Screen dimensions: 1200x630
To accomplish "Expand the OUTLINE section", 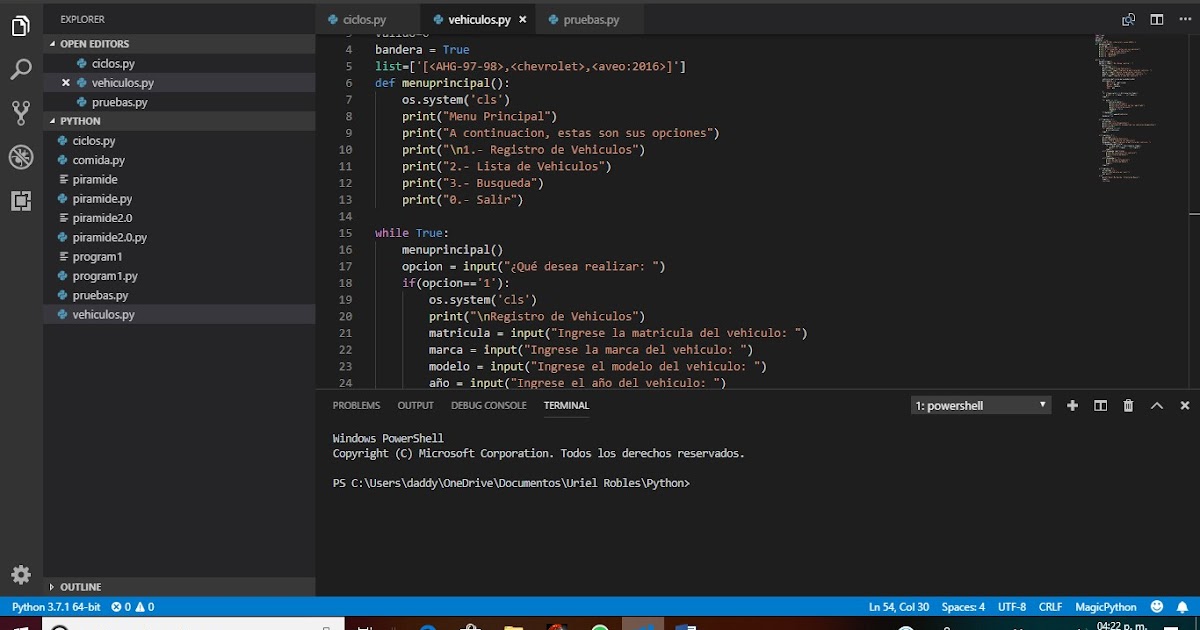I will coord(80,587).
